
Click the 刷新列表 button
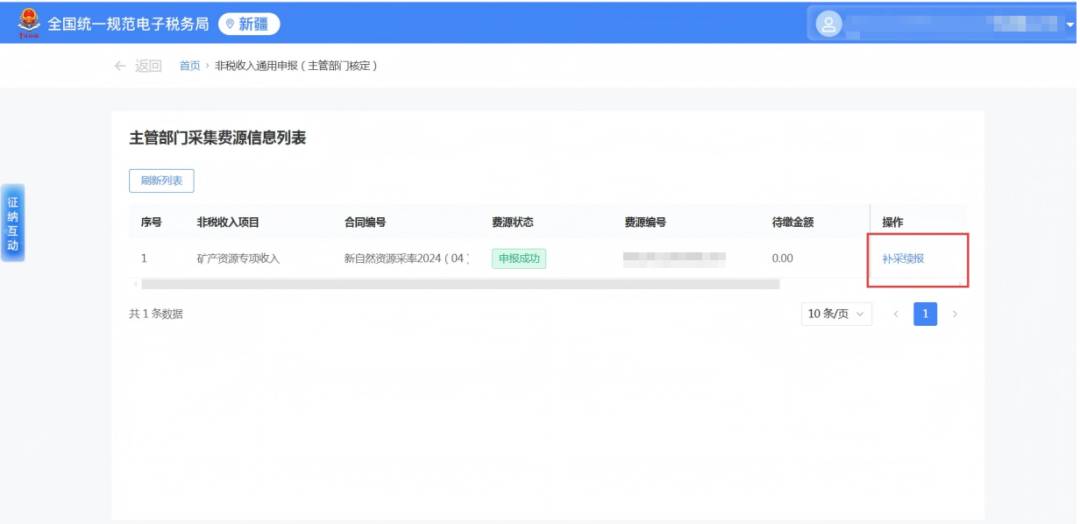(161, 180)
